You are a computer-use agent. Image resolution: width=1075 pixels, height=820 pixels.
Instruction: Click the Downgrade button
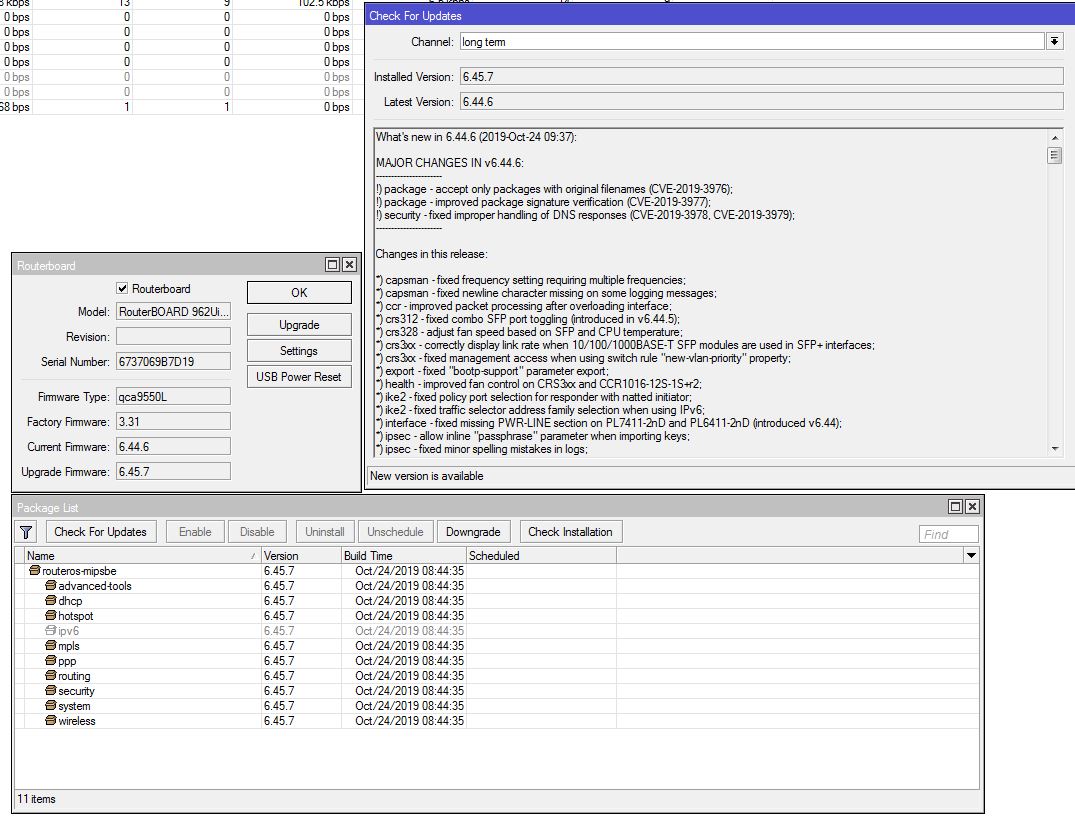point(473,532)
